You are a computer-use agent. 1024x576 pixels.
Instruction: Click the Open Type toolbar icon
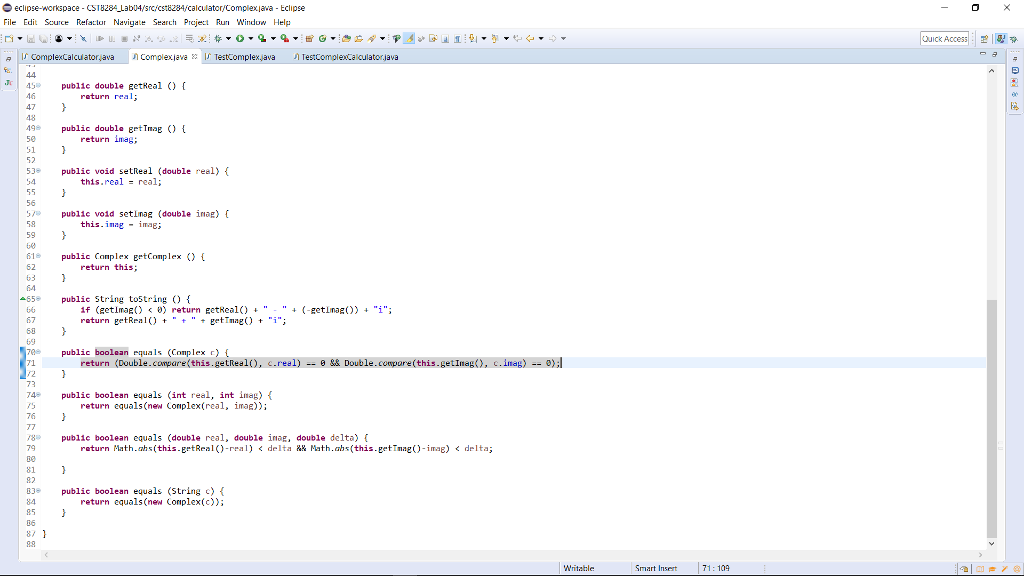(x=346, y=39)
